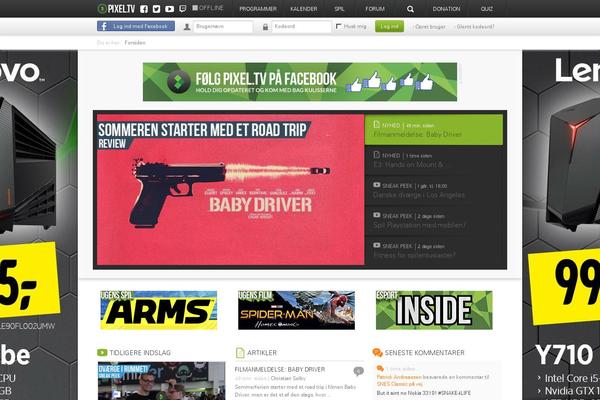Open Filmanmeldelse: Baby Driver article title
This screenshot has width=600, height=400.
point(280,369)
